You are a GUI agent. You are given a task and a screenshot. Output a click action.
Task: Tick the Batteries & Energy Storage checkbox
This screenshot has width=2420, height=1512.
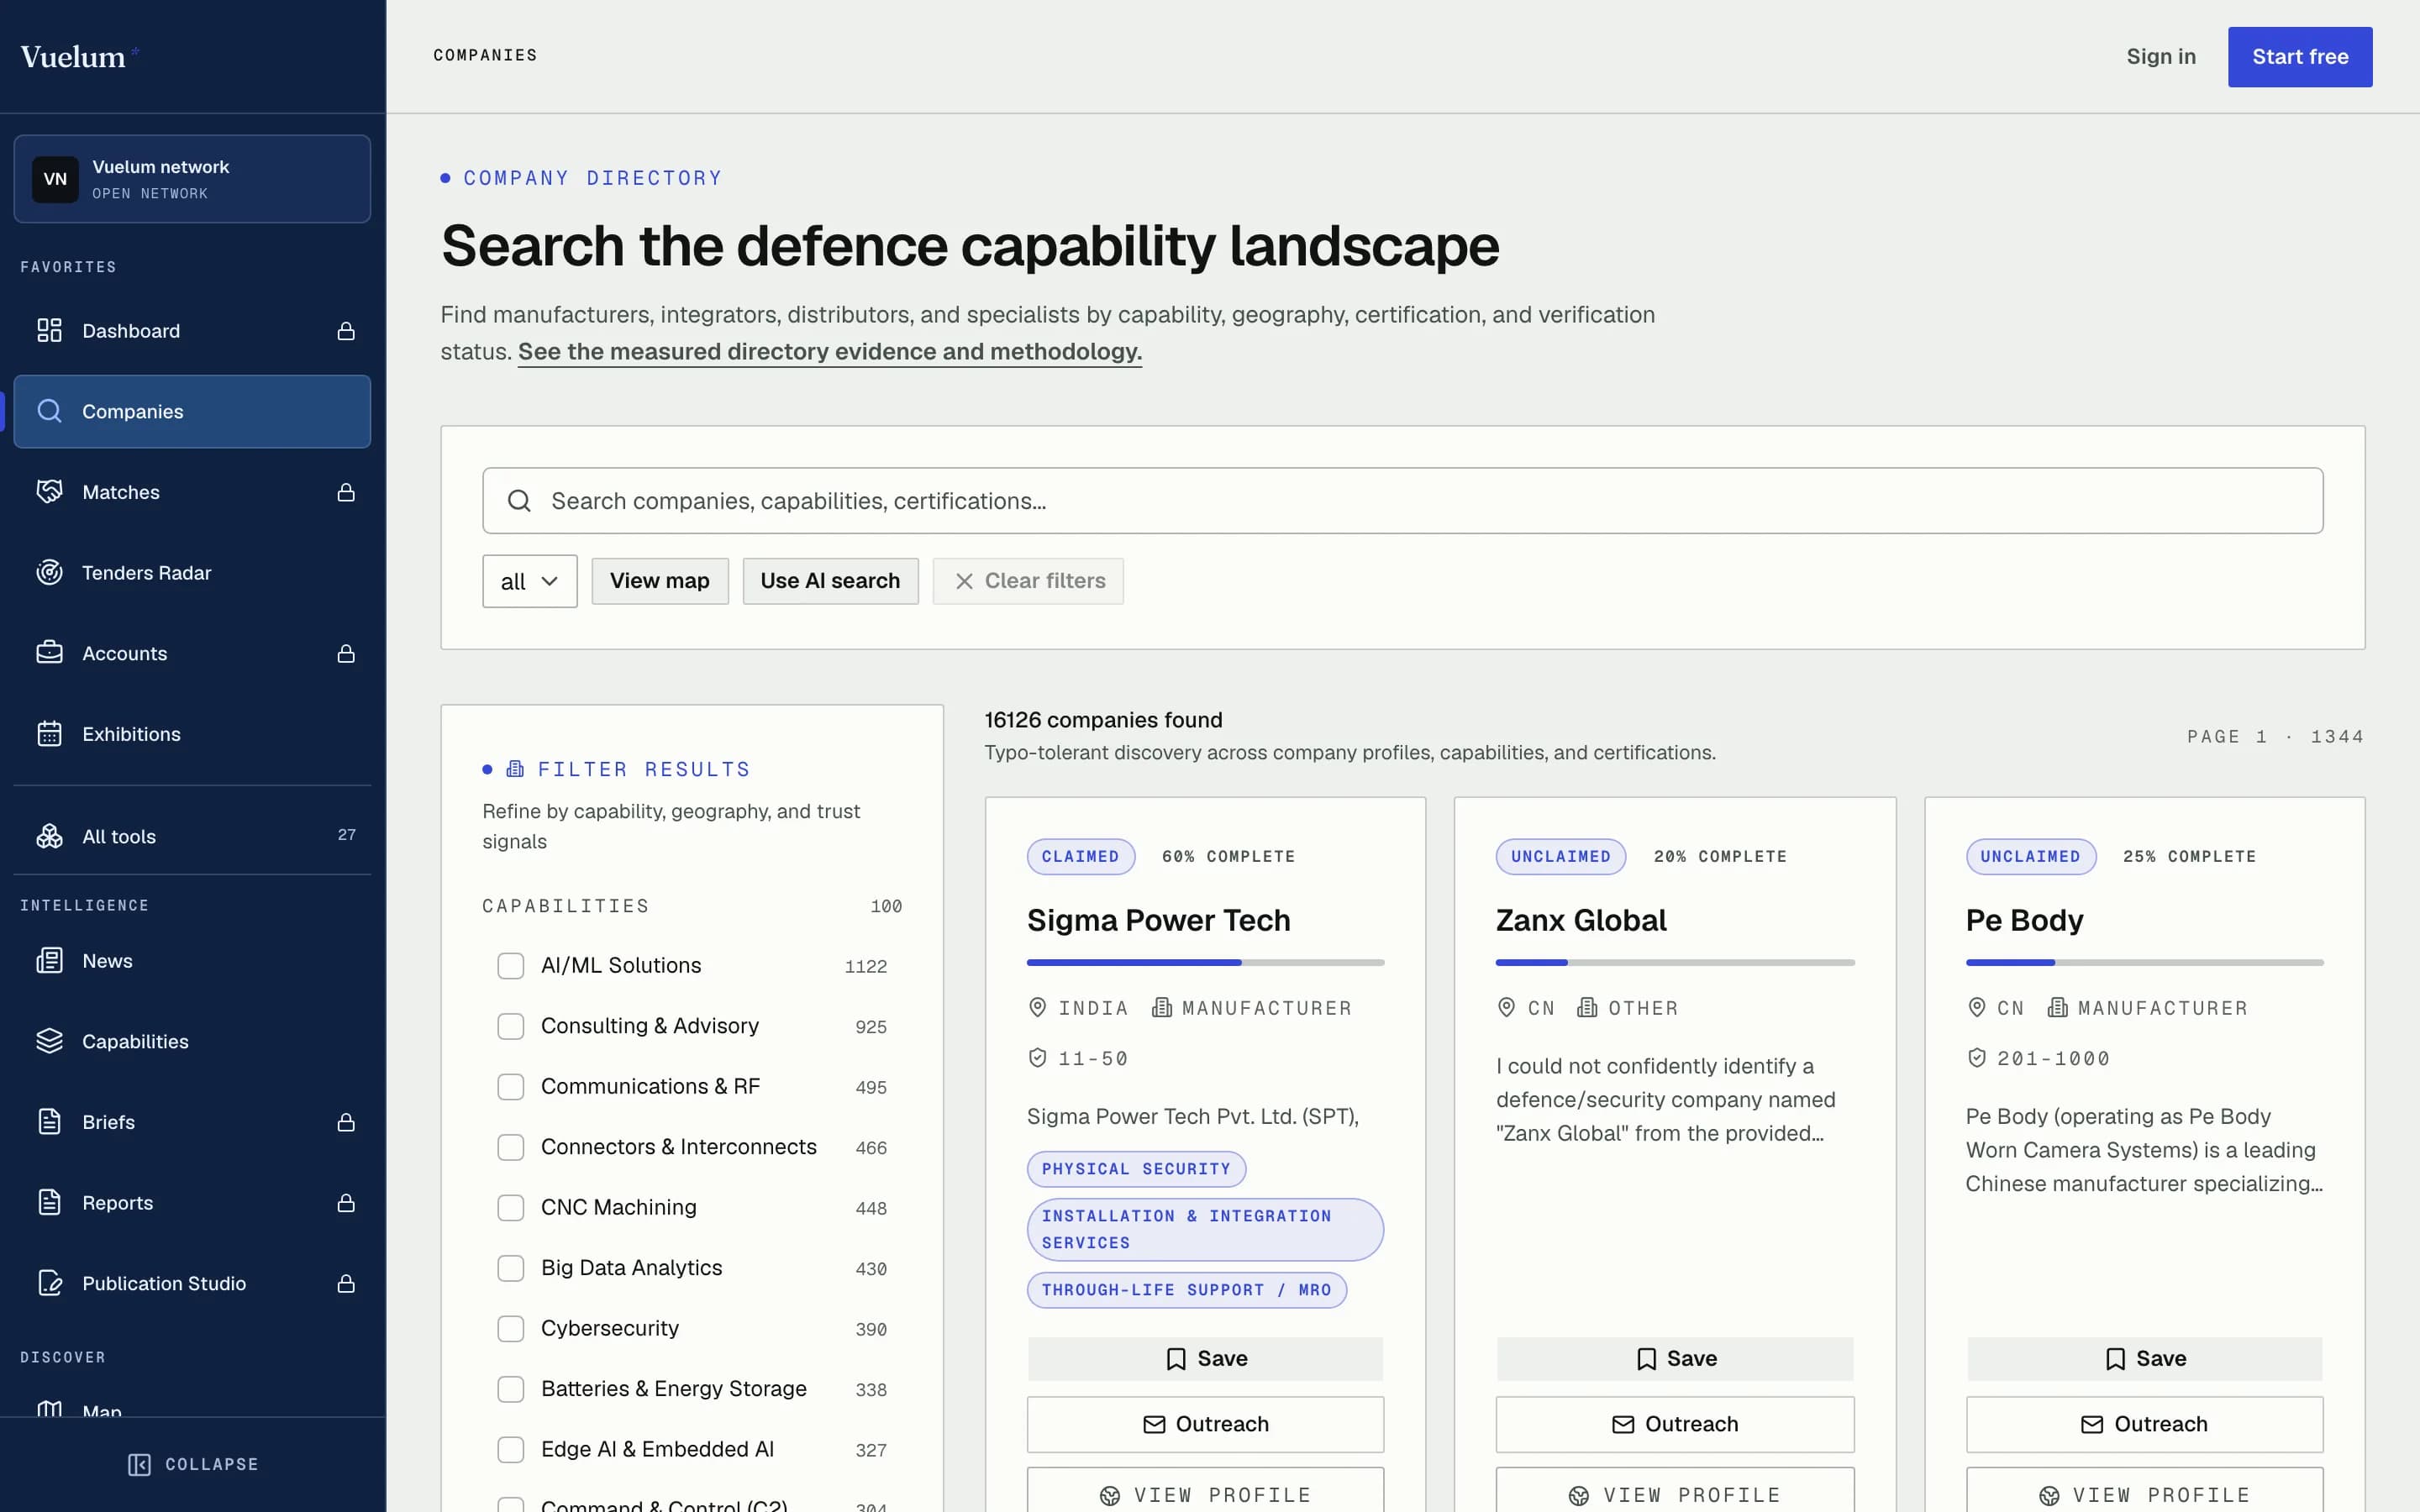click(510, 1389)
